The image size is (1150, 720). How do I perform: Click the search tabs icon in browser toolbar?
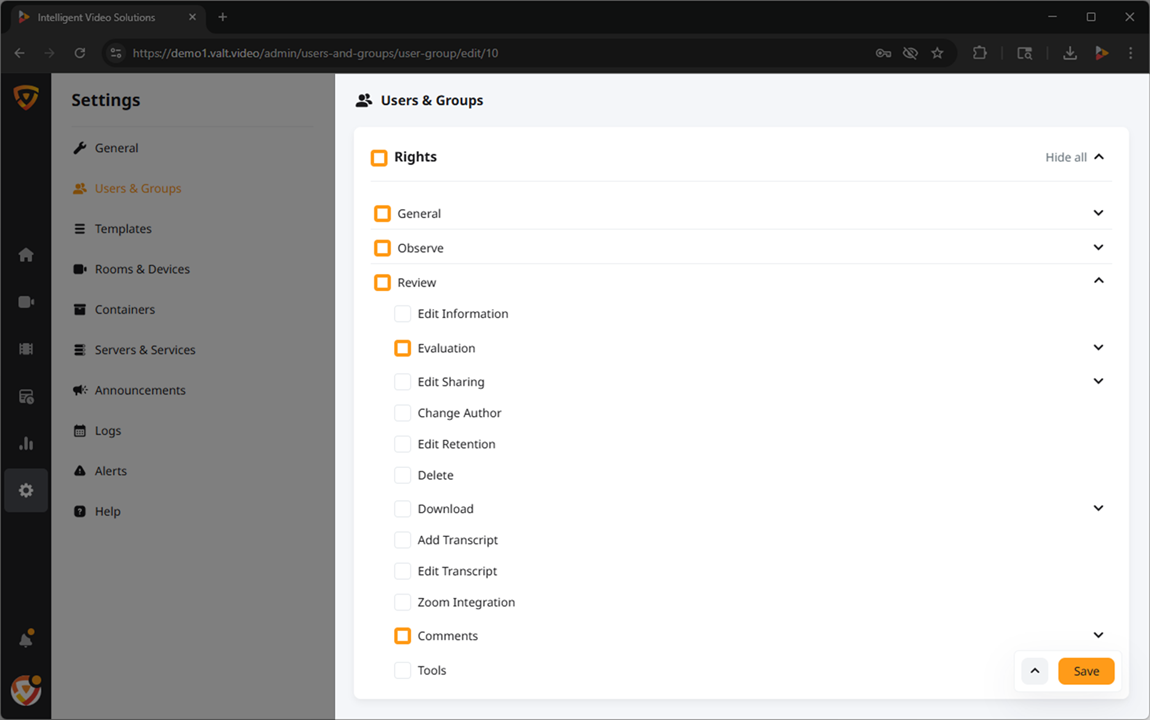click(1025, 53)
